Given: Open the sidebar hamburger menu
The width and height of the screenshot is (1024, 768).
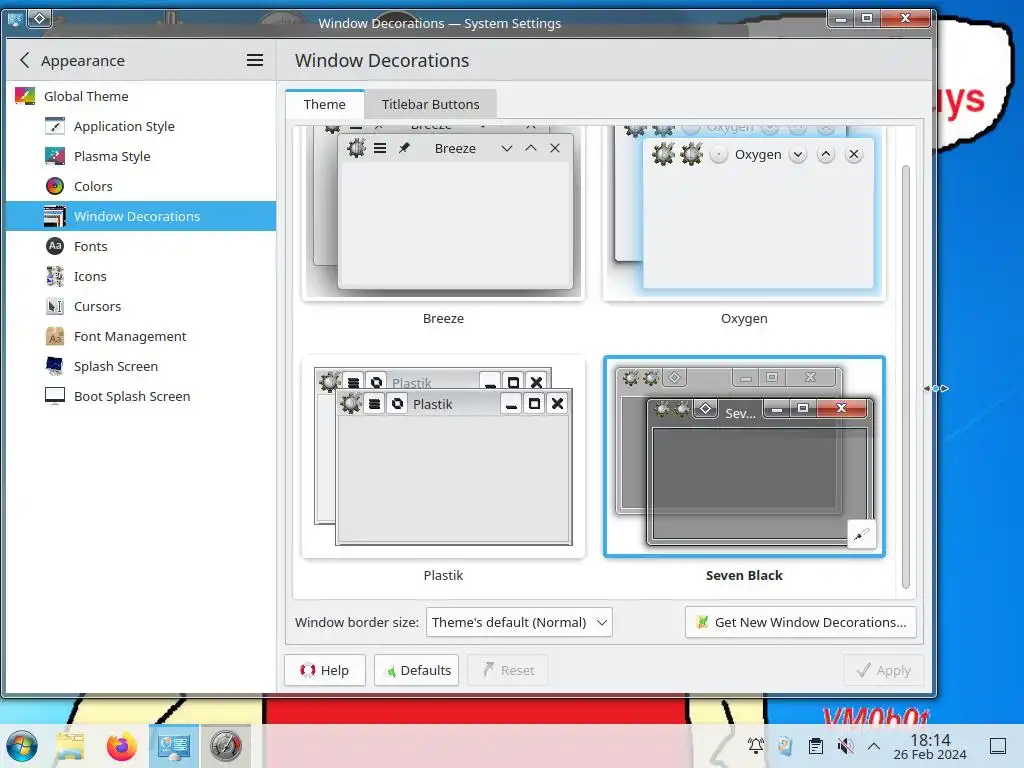Looking at the screenshot, I should point(255,61).
